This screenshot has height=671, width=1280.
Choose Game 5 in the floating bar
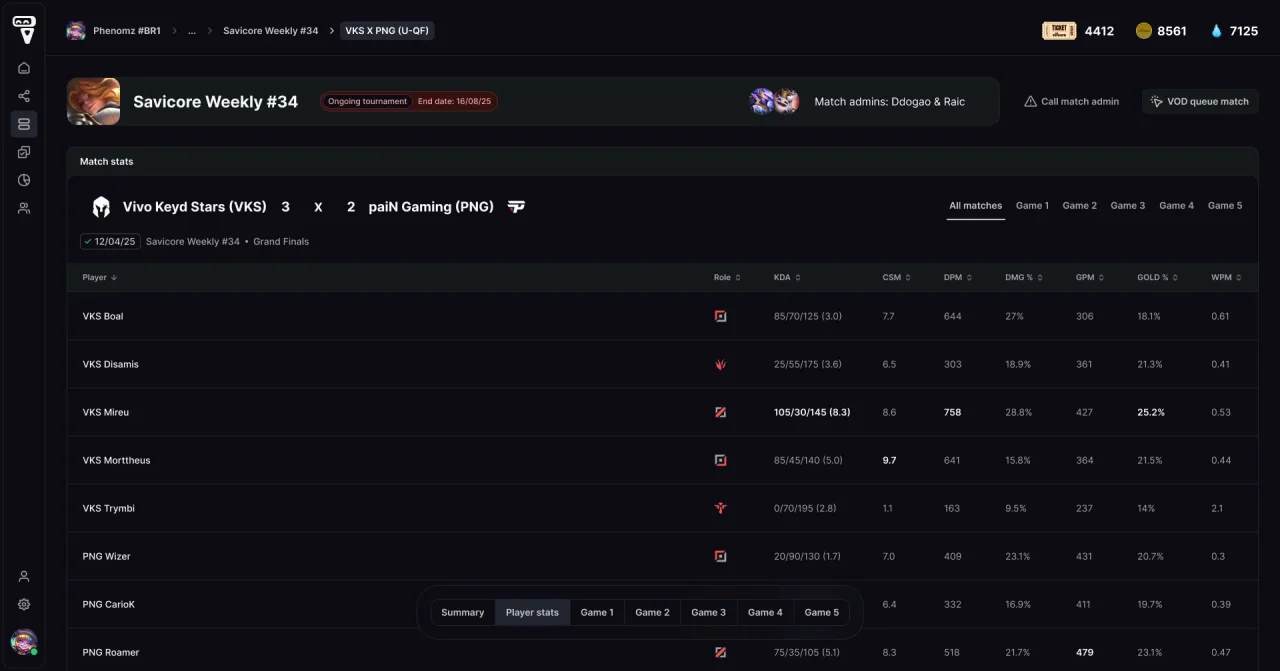(822, 612)
